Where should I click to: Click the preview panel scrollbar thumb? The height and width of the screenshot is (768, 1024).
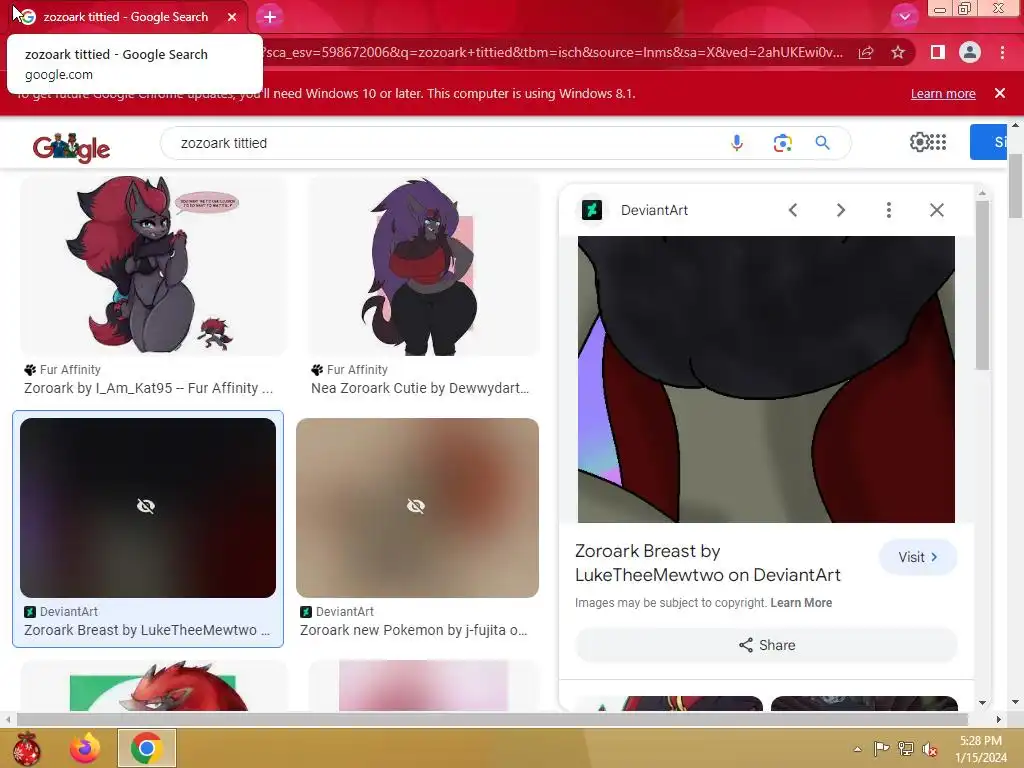click(982, 285)
